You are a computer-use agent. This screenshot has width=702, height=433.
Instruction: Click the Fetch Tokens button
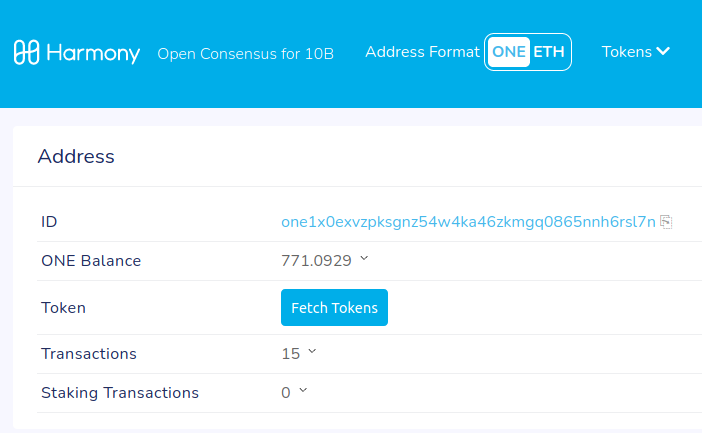(334, 308)
